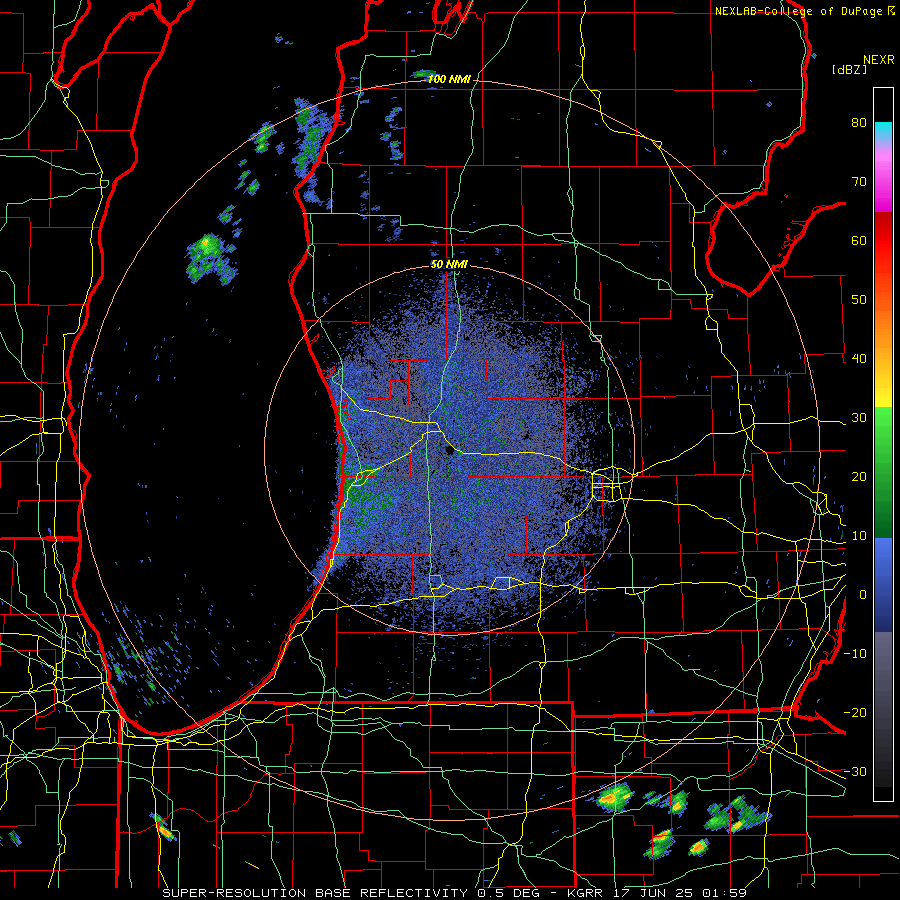Click the 80 dBZ scale value
Viewport: 900px width, 900px height.
point(859,123)
